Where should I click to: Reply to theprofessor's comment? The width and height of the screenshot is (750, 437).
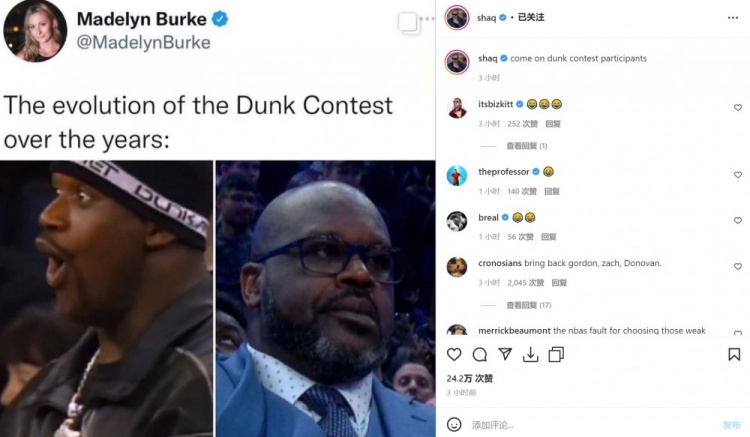point(551,191)
